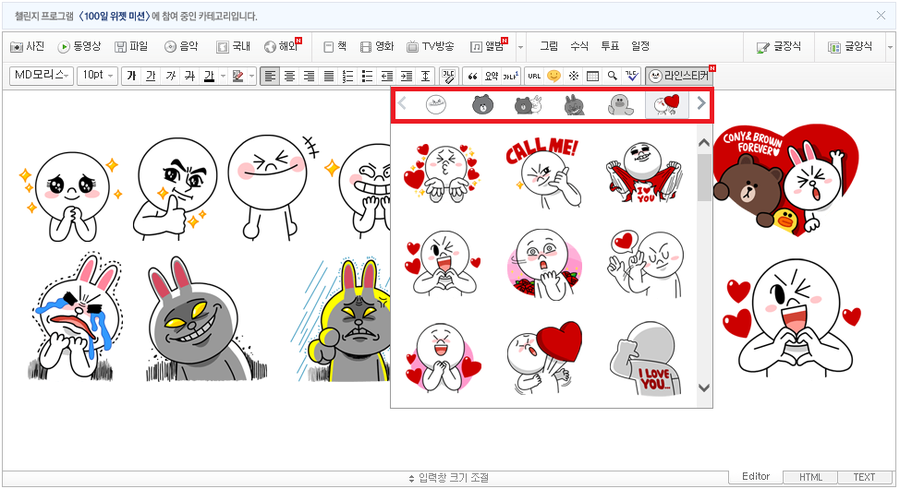Insert an album via 앨범
The width and height of the screenshot is (900, 489).
click(487, 46)
